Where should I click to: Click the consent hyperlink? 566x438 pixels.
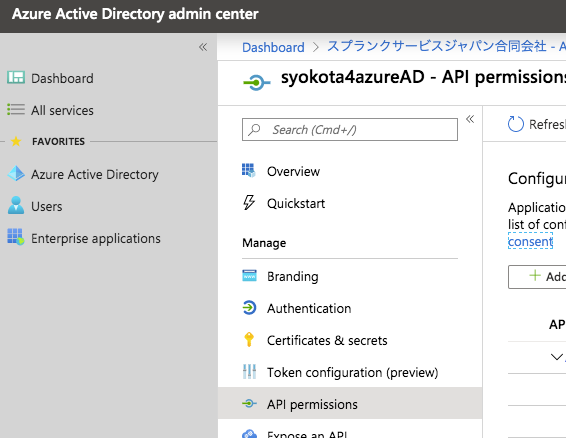click(530, 241)
